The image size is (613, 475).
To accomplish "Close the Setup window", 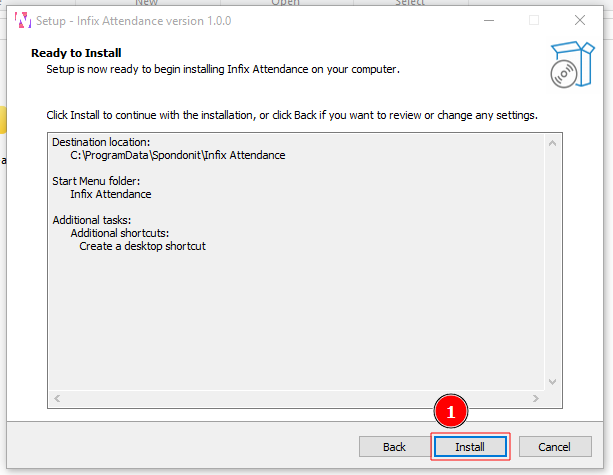I will click(x=580, y=20).
